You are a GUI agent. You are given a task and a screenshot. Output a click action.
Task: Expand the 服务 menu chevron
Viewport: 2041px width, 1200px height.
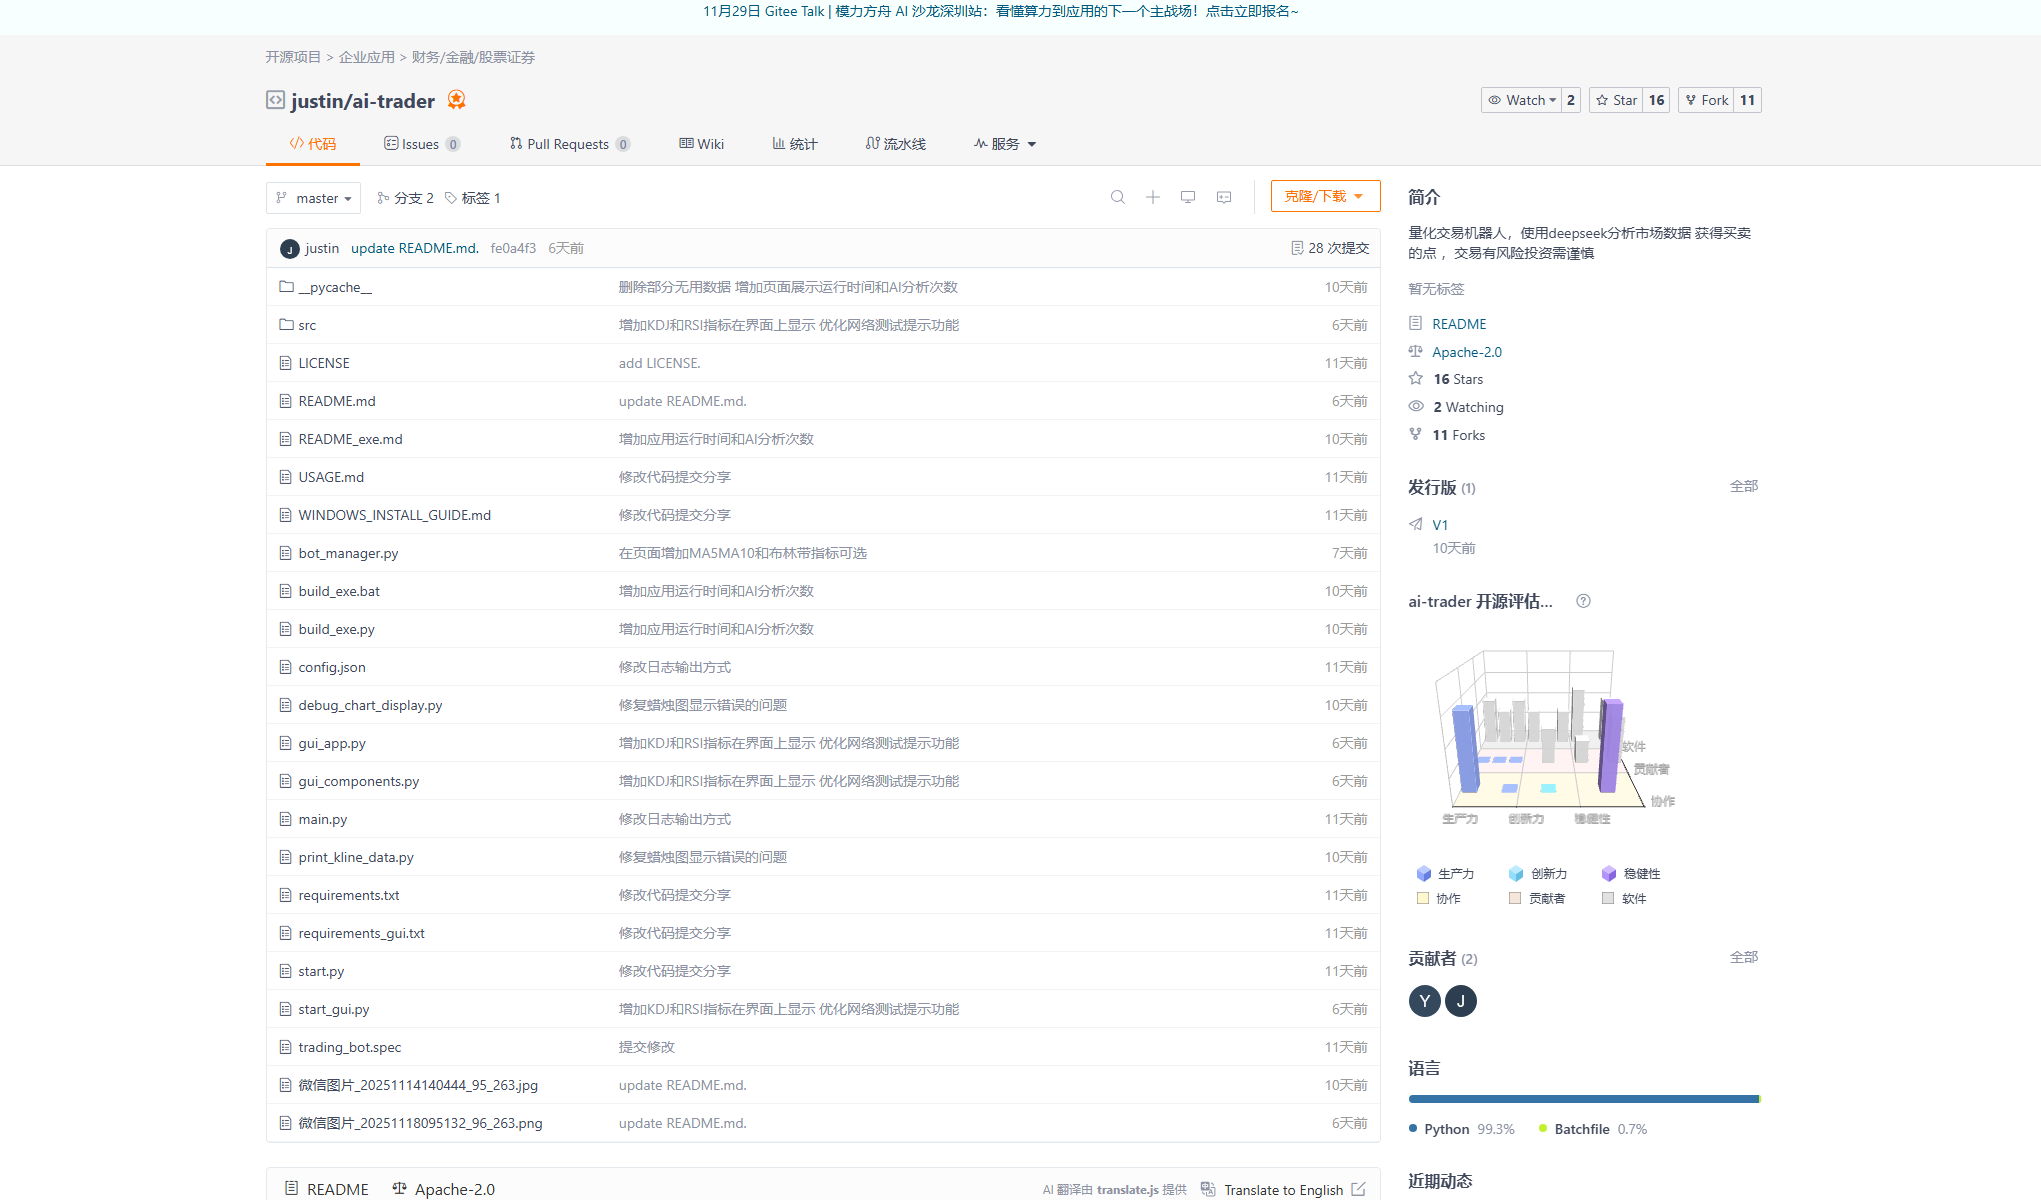[x=1032, y=143]
